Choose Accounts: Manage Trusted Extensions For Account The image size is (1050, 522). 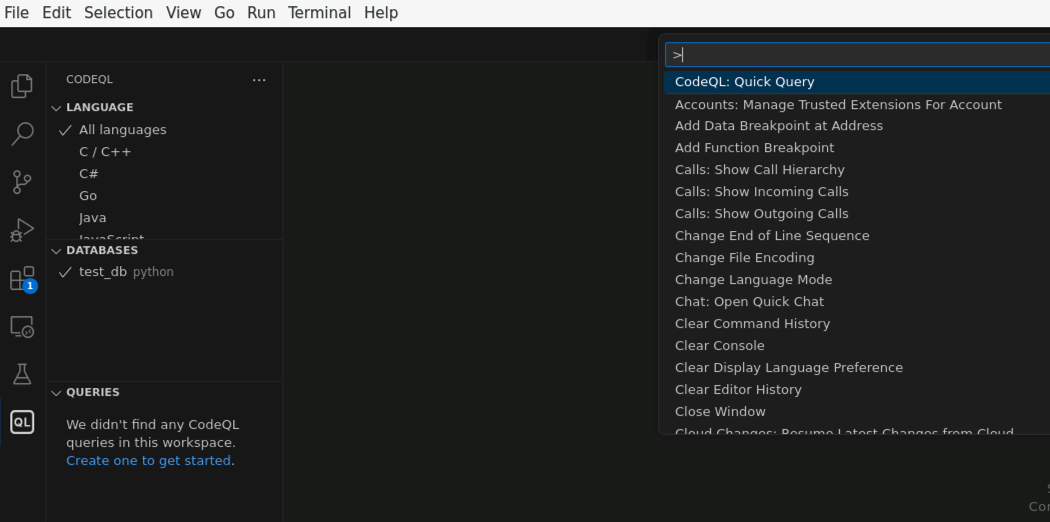point(856,104)
